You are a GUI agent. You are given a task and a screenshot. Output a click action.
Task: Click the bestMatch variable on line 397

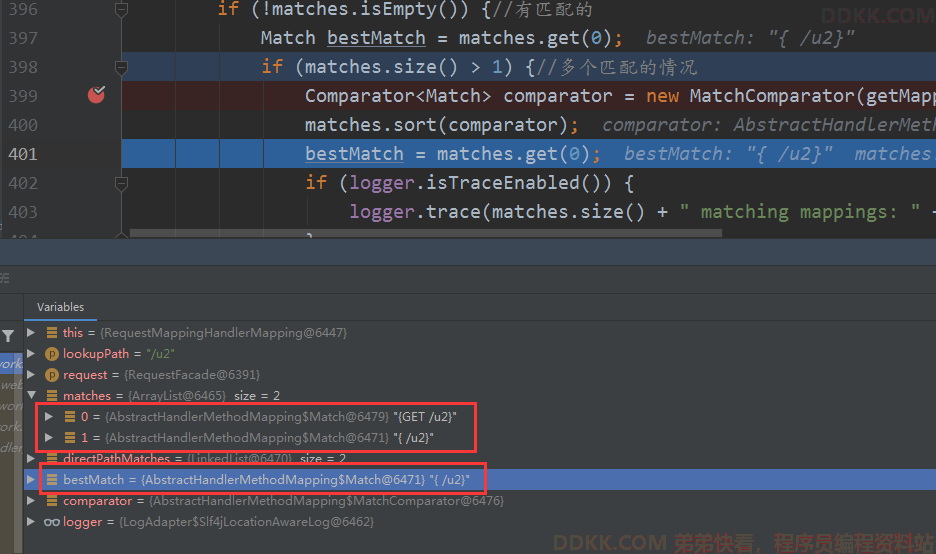[x=376, y=38]
